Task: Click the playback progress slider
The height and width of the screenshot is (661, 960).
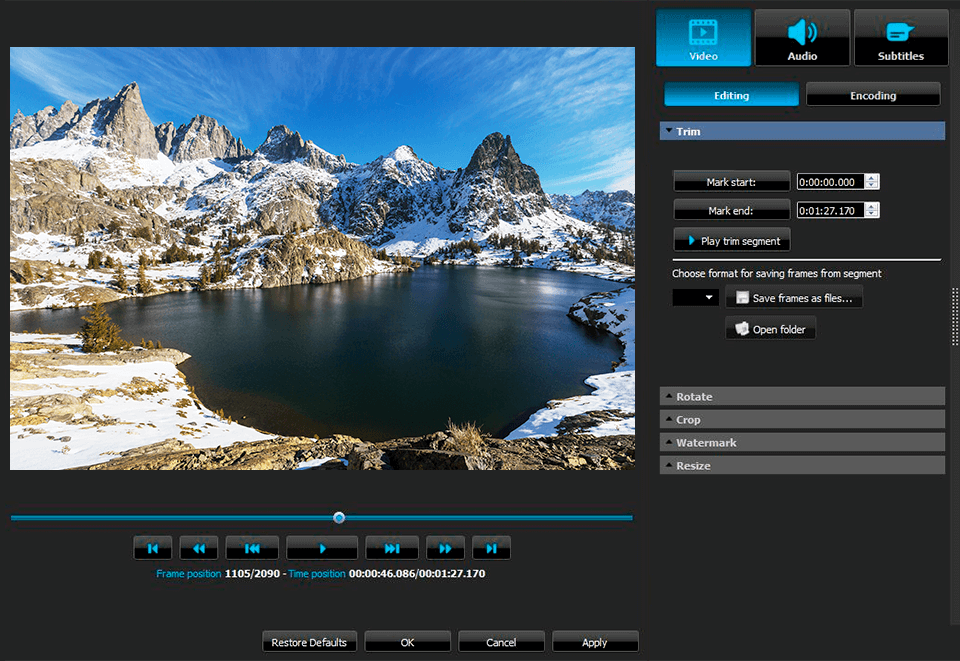Action: tap(339, 517)
